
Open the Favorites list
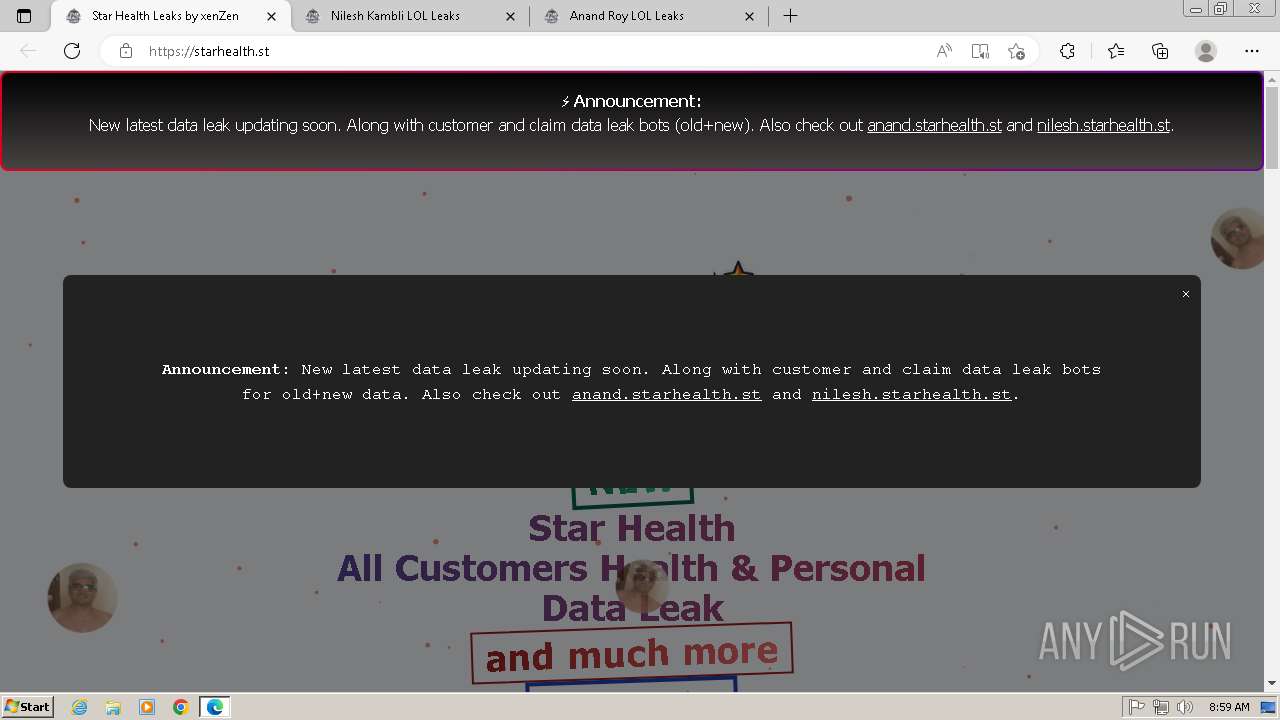pyautogui.click(x=1116, y=51)
